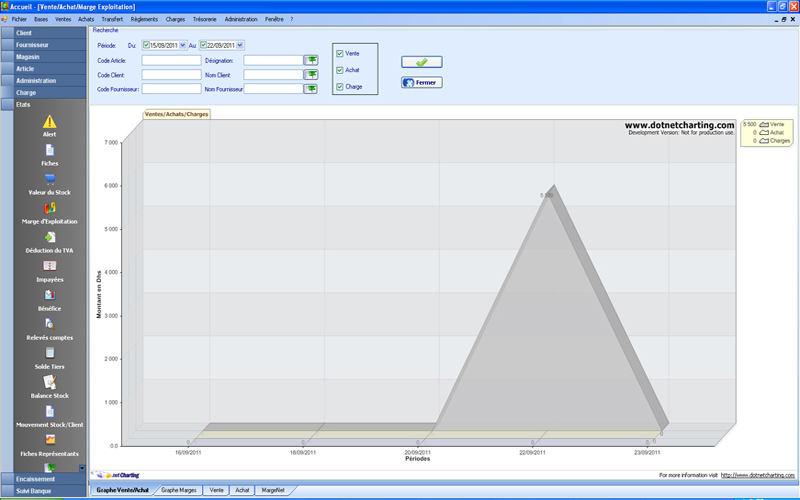Open the Transfert menu
The width and height of the screenshot is (800, 500).
point(112,19)
